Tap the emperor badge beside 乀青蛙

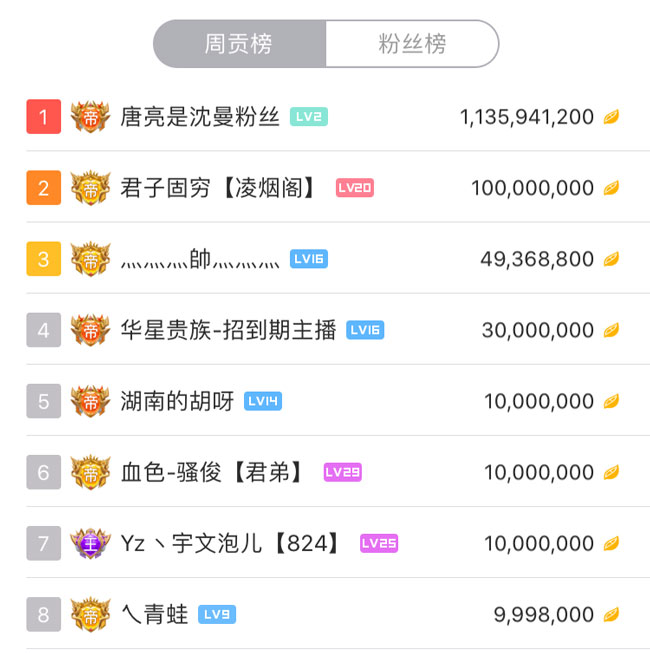click(90, 614)
